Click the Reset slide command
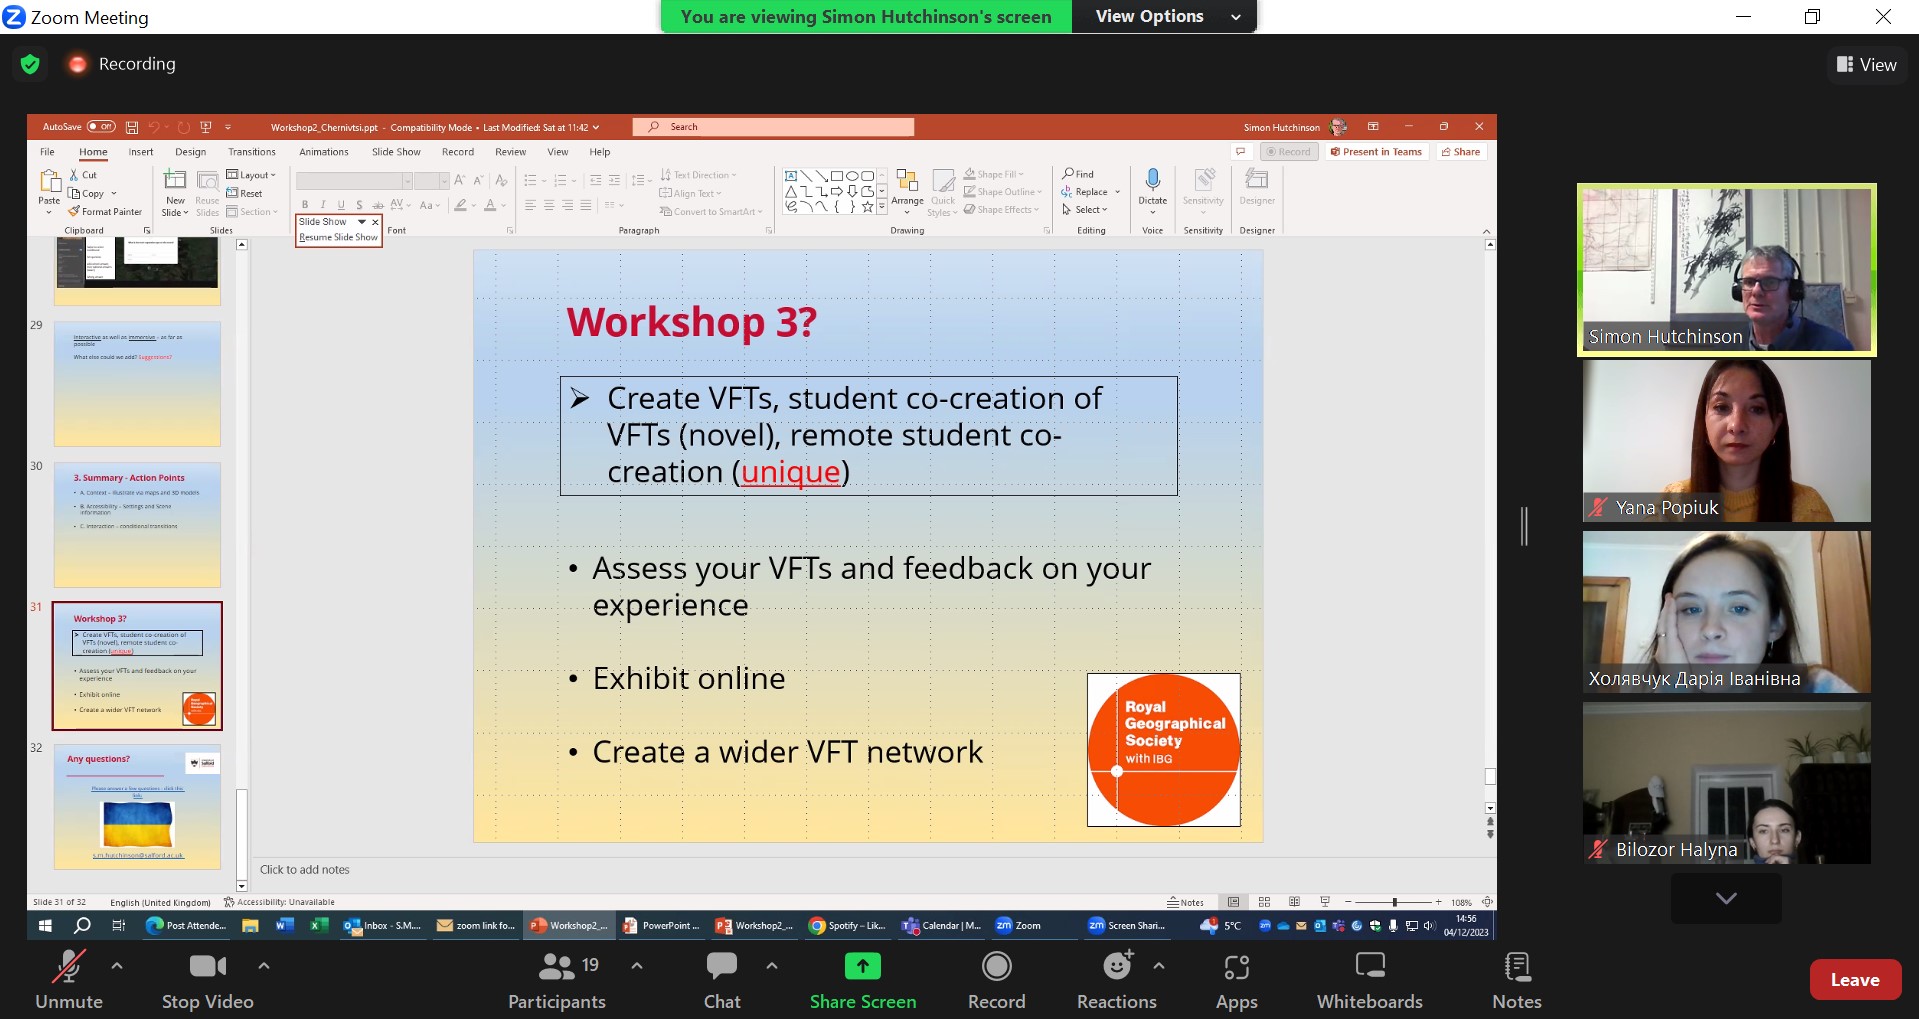 [x=245, y=194]
